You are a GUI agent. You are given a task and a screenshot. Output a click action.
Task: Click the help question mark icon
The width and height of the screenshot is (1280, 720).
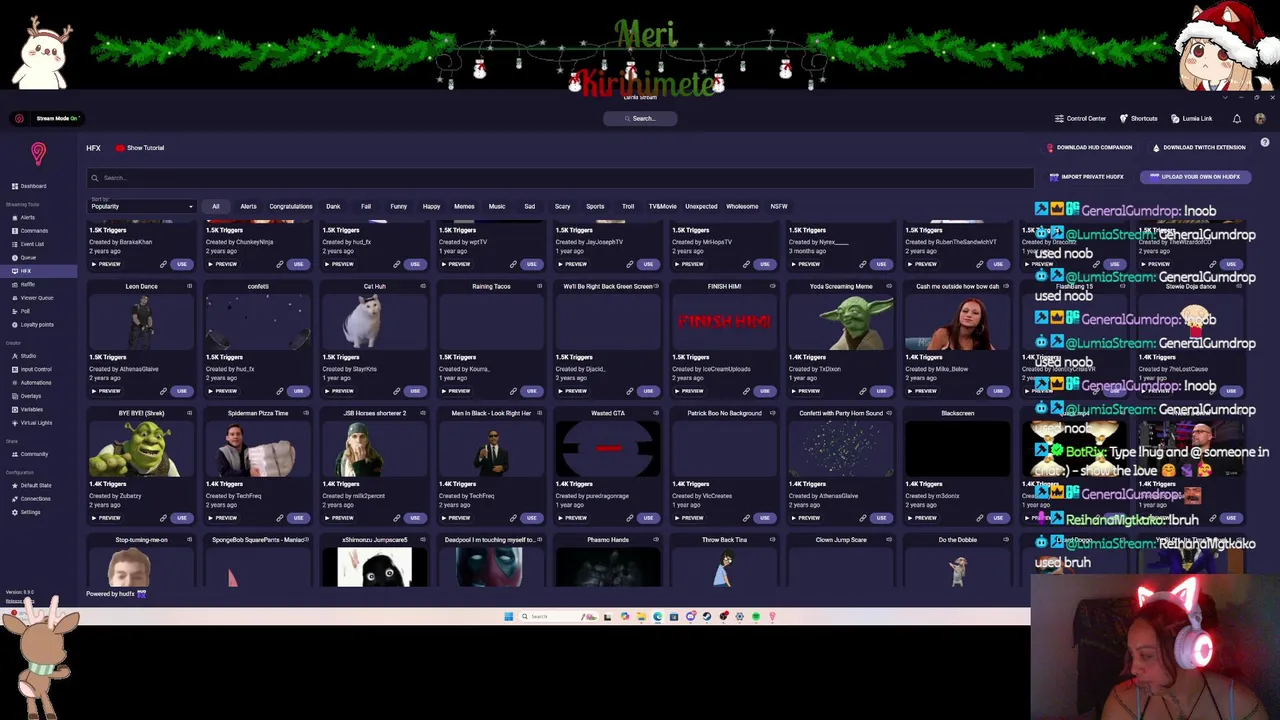(x=1265, y=143)
